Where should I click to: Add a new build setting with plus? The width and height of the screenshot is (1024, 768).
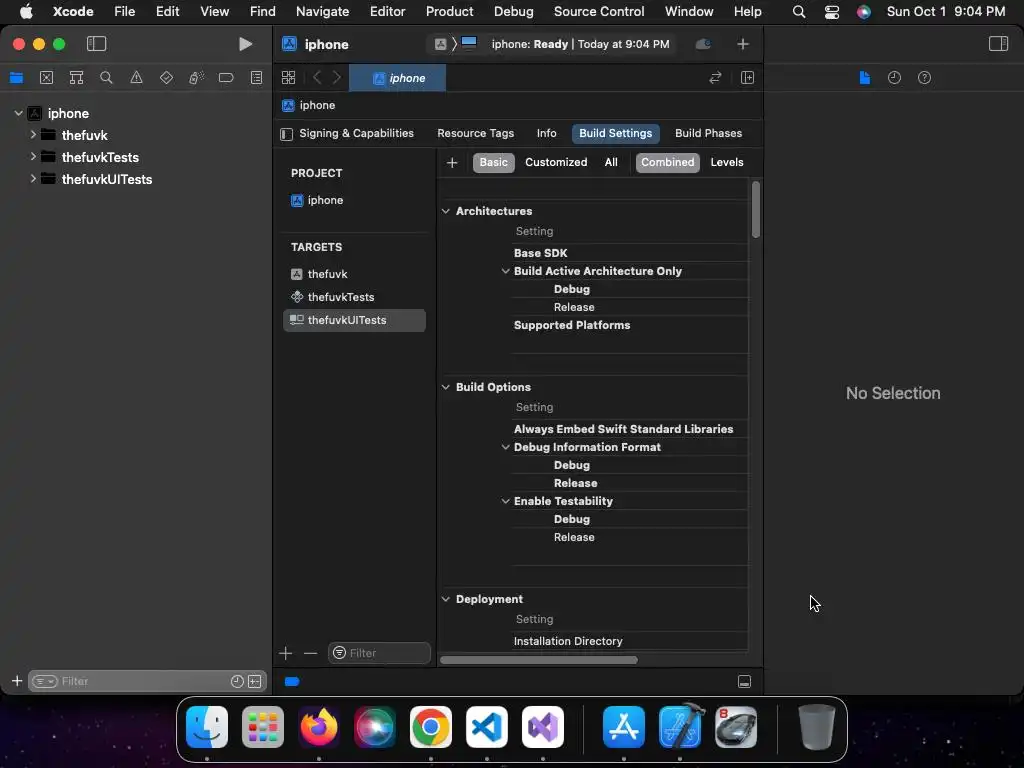pyautogui.click(x=452, y=163)
